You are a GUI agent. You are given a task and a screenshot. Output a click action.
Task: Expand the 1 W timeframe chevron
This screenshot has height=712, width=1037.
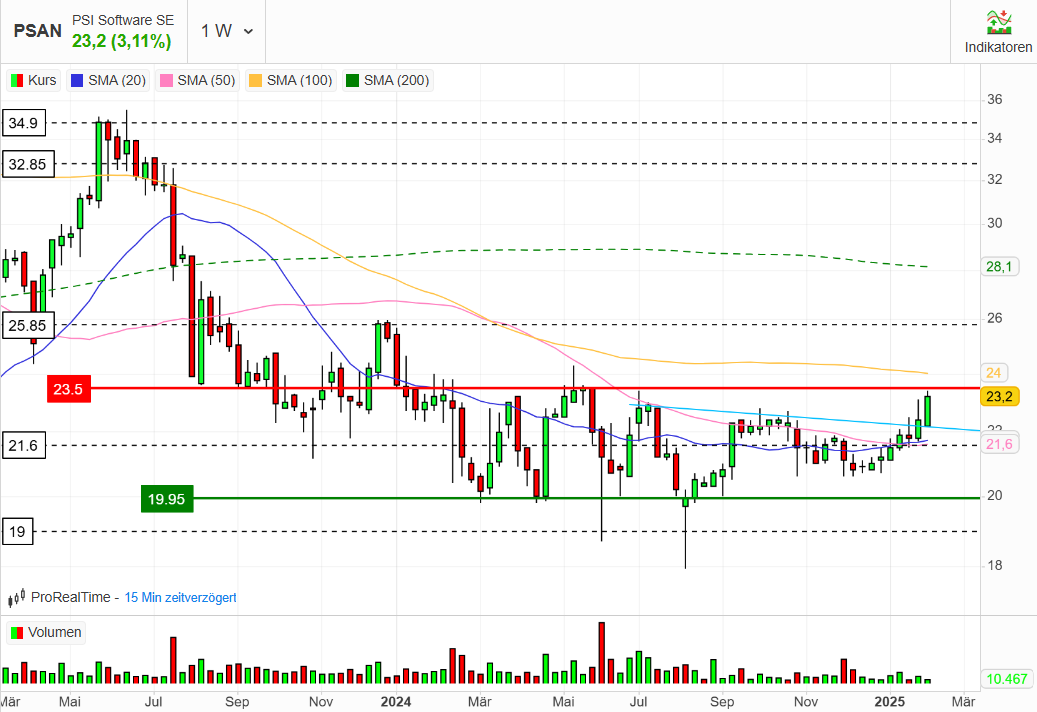(x=249, y=31)
